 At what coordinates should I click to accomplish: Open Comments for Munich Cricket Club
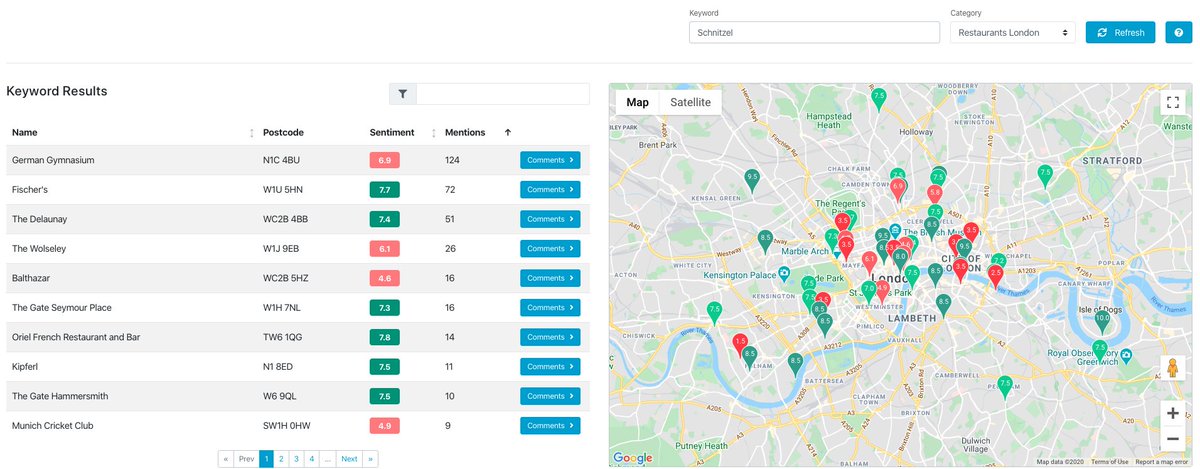click(x=550, y=426)
